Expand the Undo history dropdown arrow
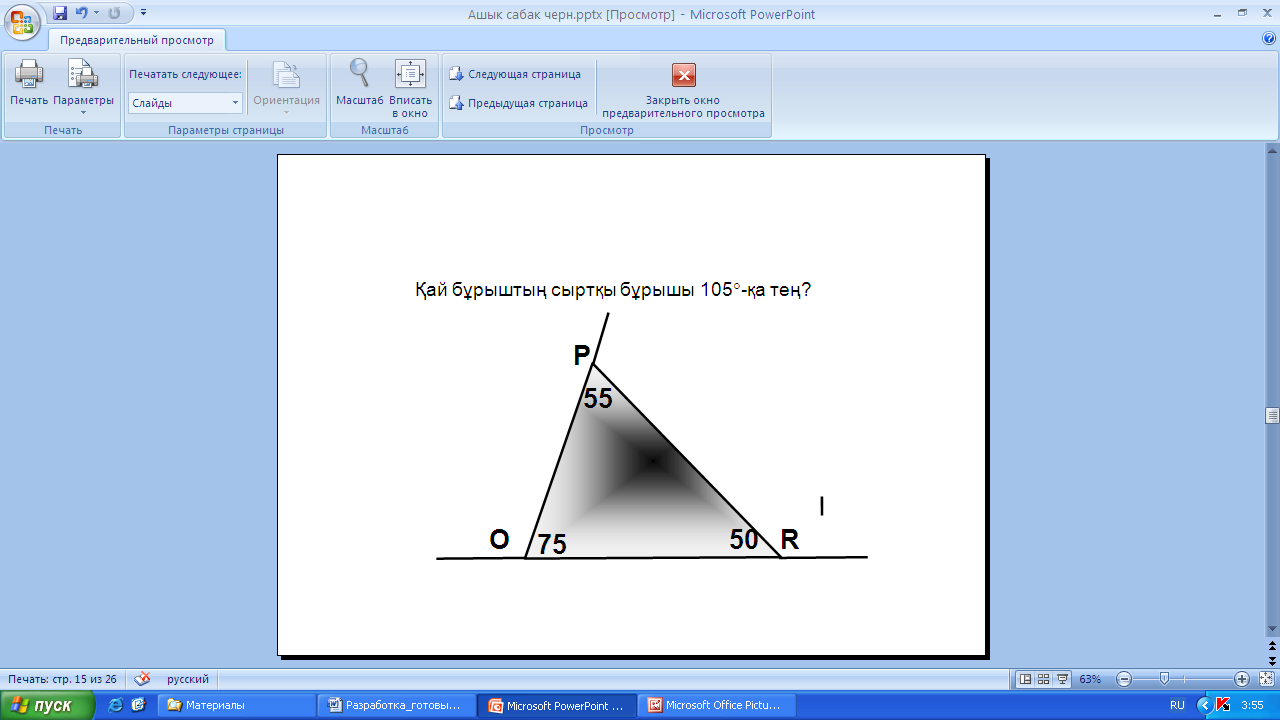The height and width of the screenshot is (720, 1280). tap(96, 13)
